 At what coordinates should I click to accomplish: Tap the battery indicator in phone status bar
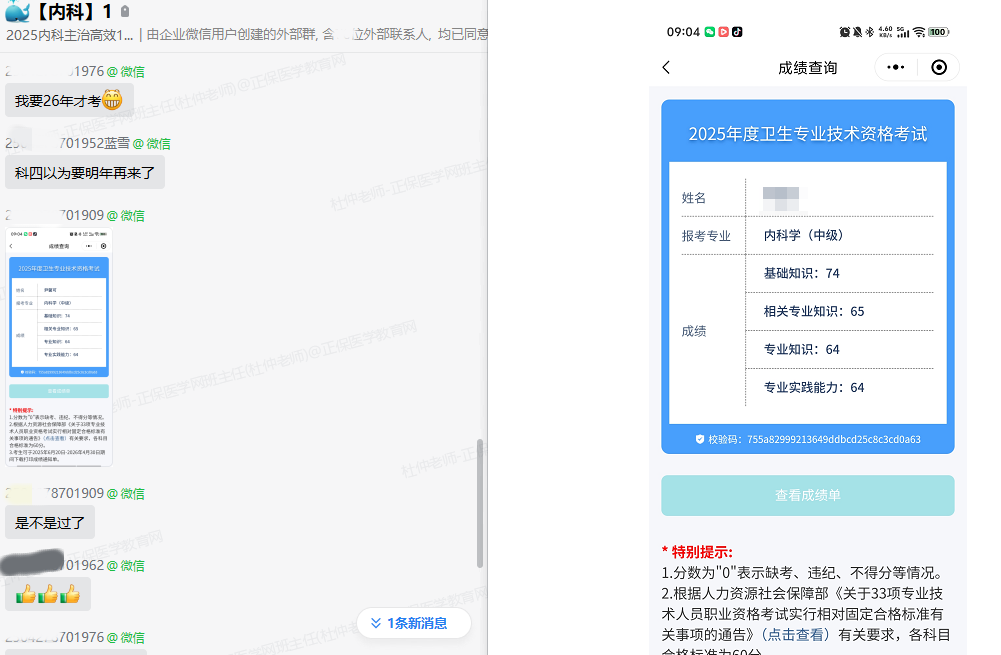coord(937,32)
